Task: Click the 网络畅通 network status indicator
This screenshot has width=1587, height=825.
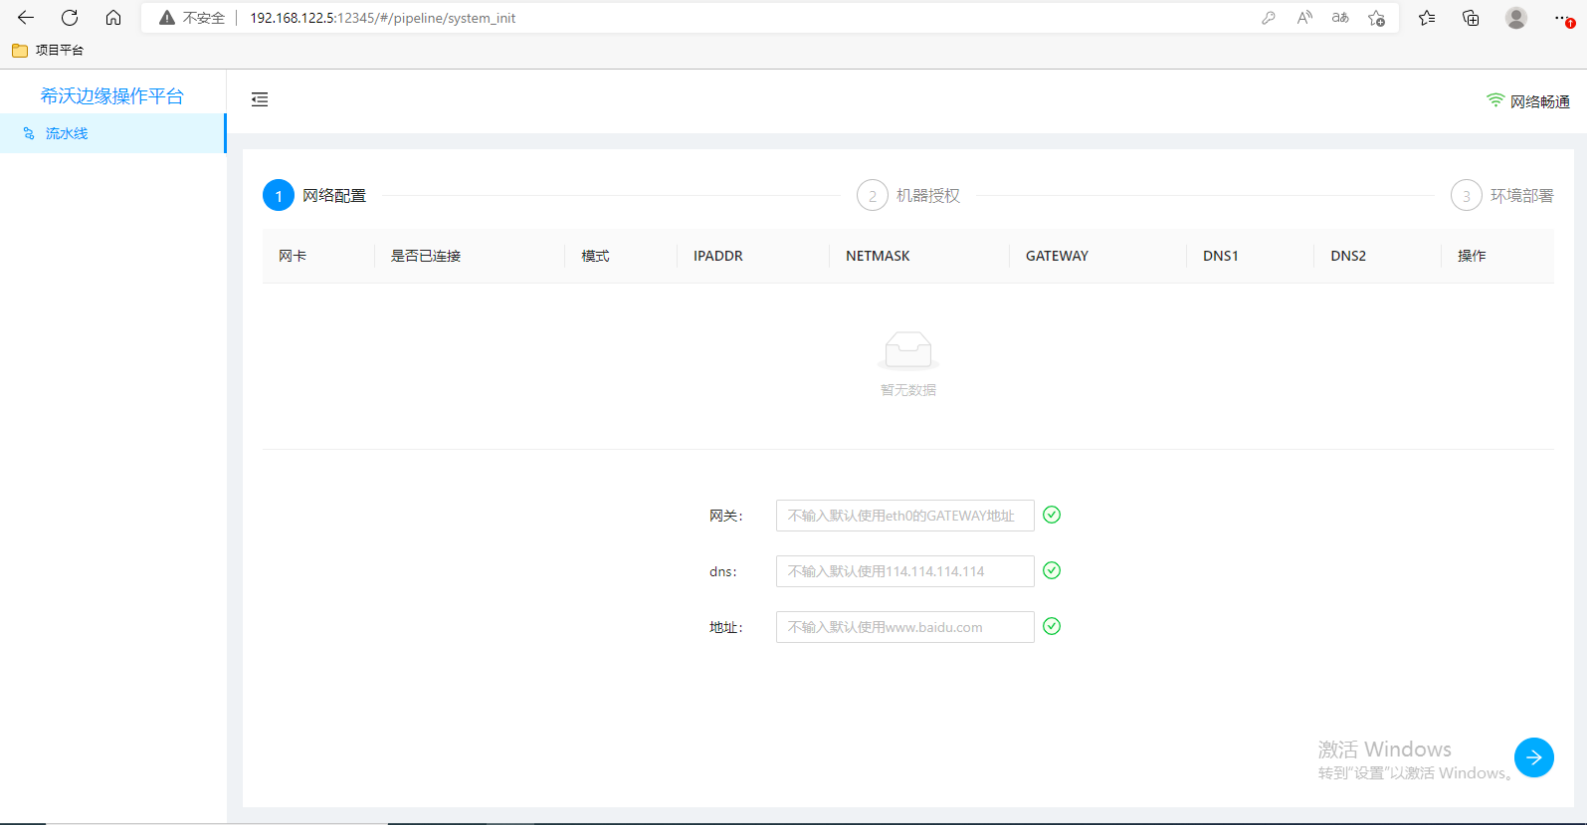Action: click(x=1528, y=101)
